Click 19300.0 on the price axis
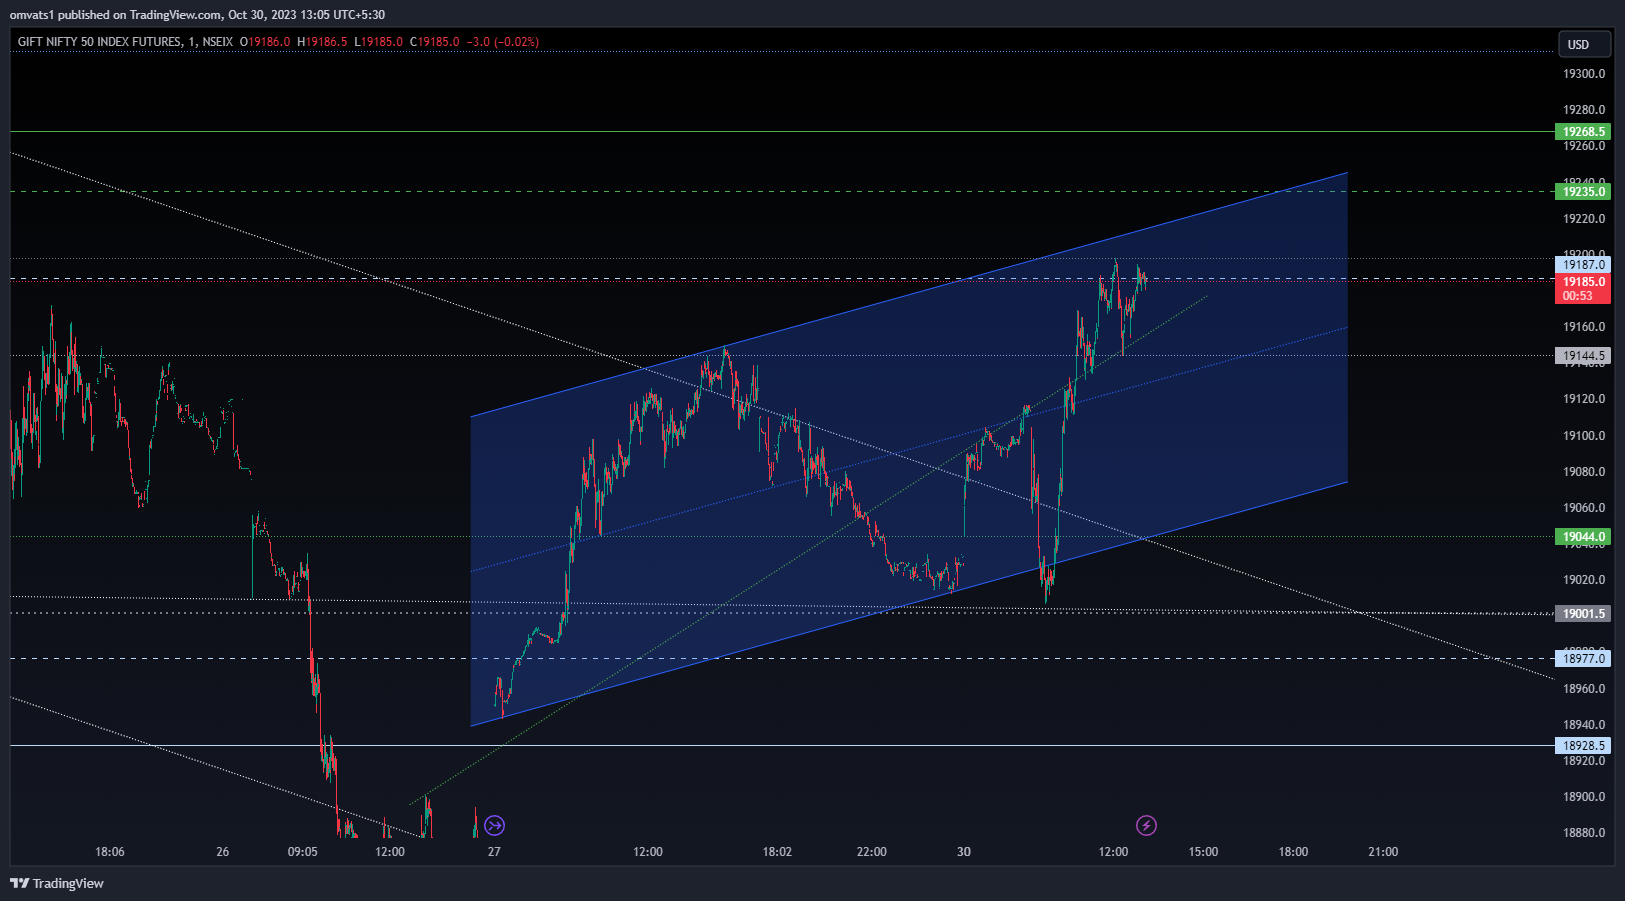1625x901 pixels. [x=1584, y=74]
